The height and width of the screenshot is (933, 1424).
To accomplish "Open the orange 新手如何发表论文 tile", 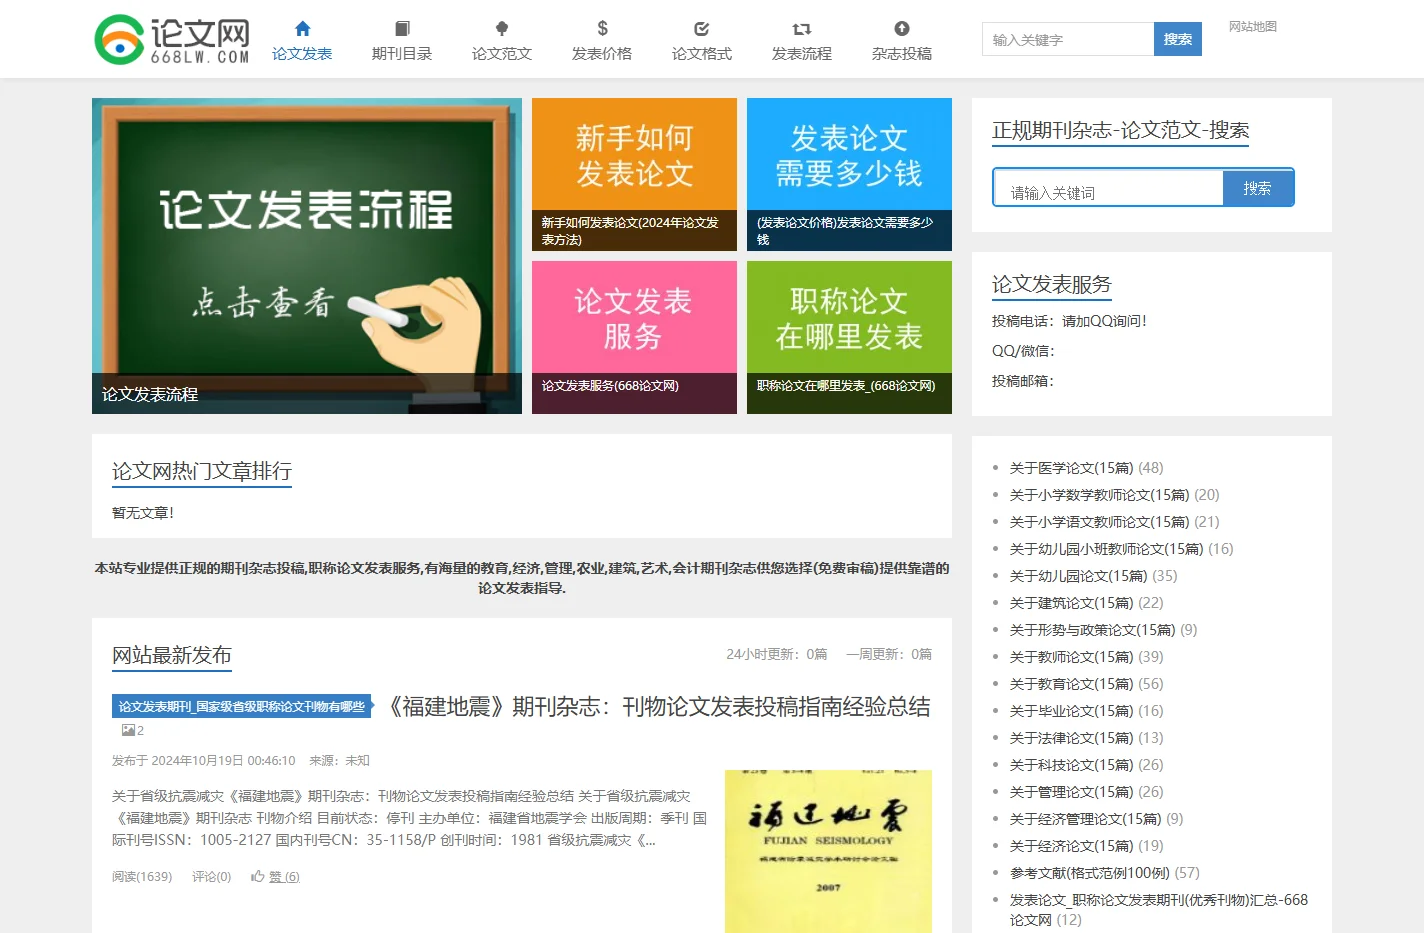I will pyautogui.click(x=634, y=174).
